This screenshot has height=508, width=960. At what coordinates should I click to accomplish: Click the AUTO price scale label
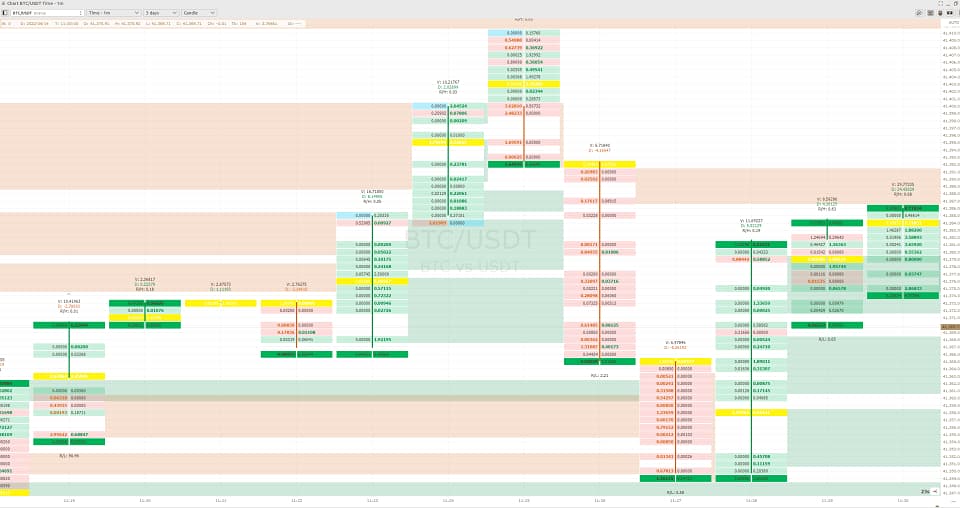[953, 23]
